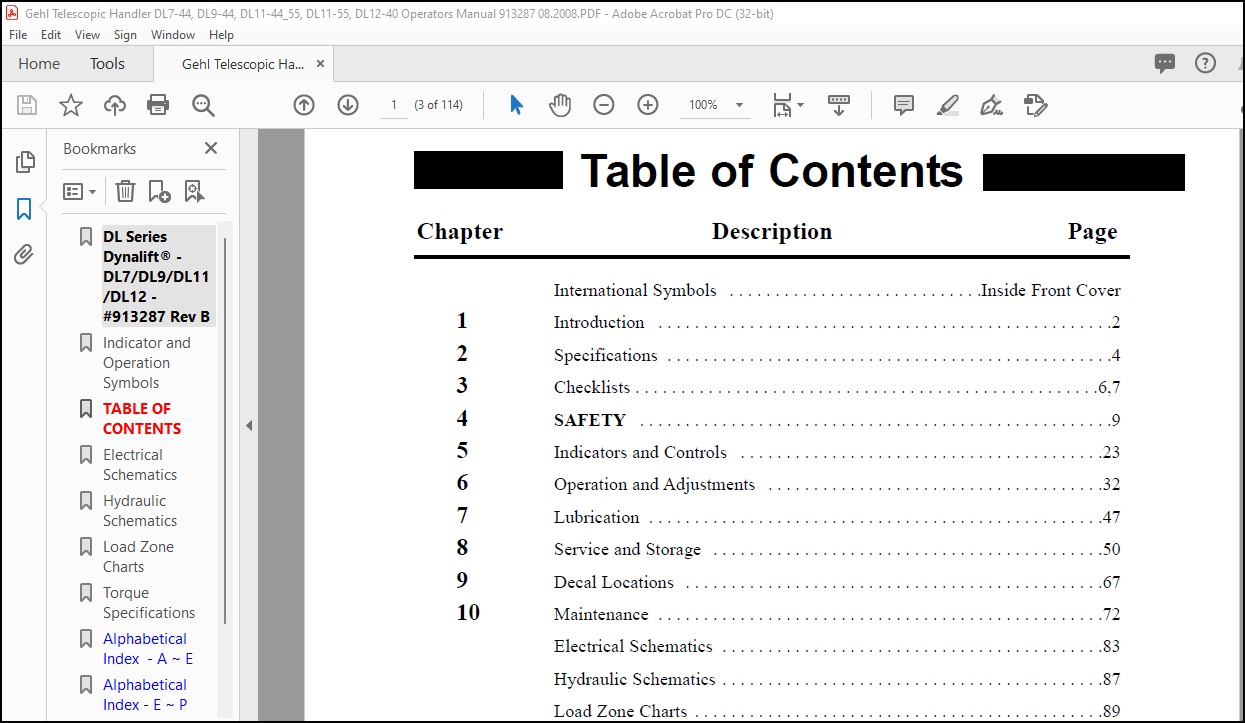Switch to the Home tab
This screenshot has width=1245, height=723.
click(39, 63)
